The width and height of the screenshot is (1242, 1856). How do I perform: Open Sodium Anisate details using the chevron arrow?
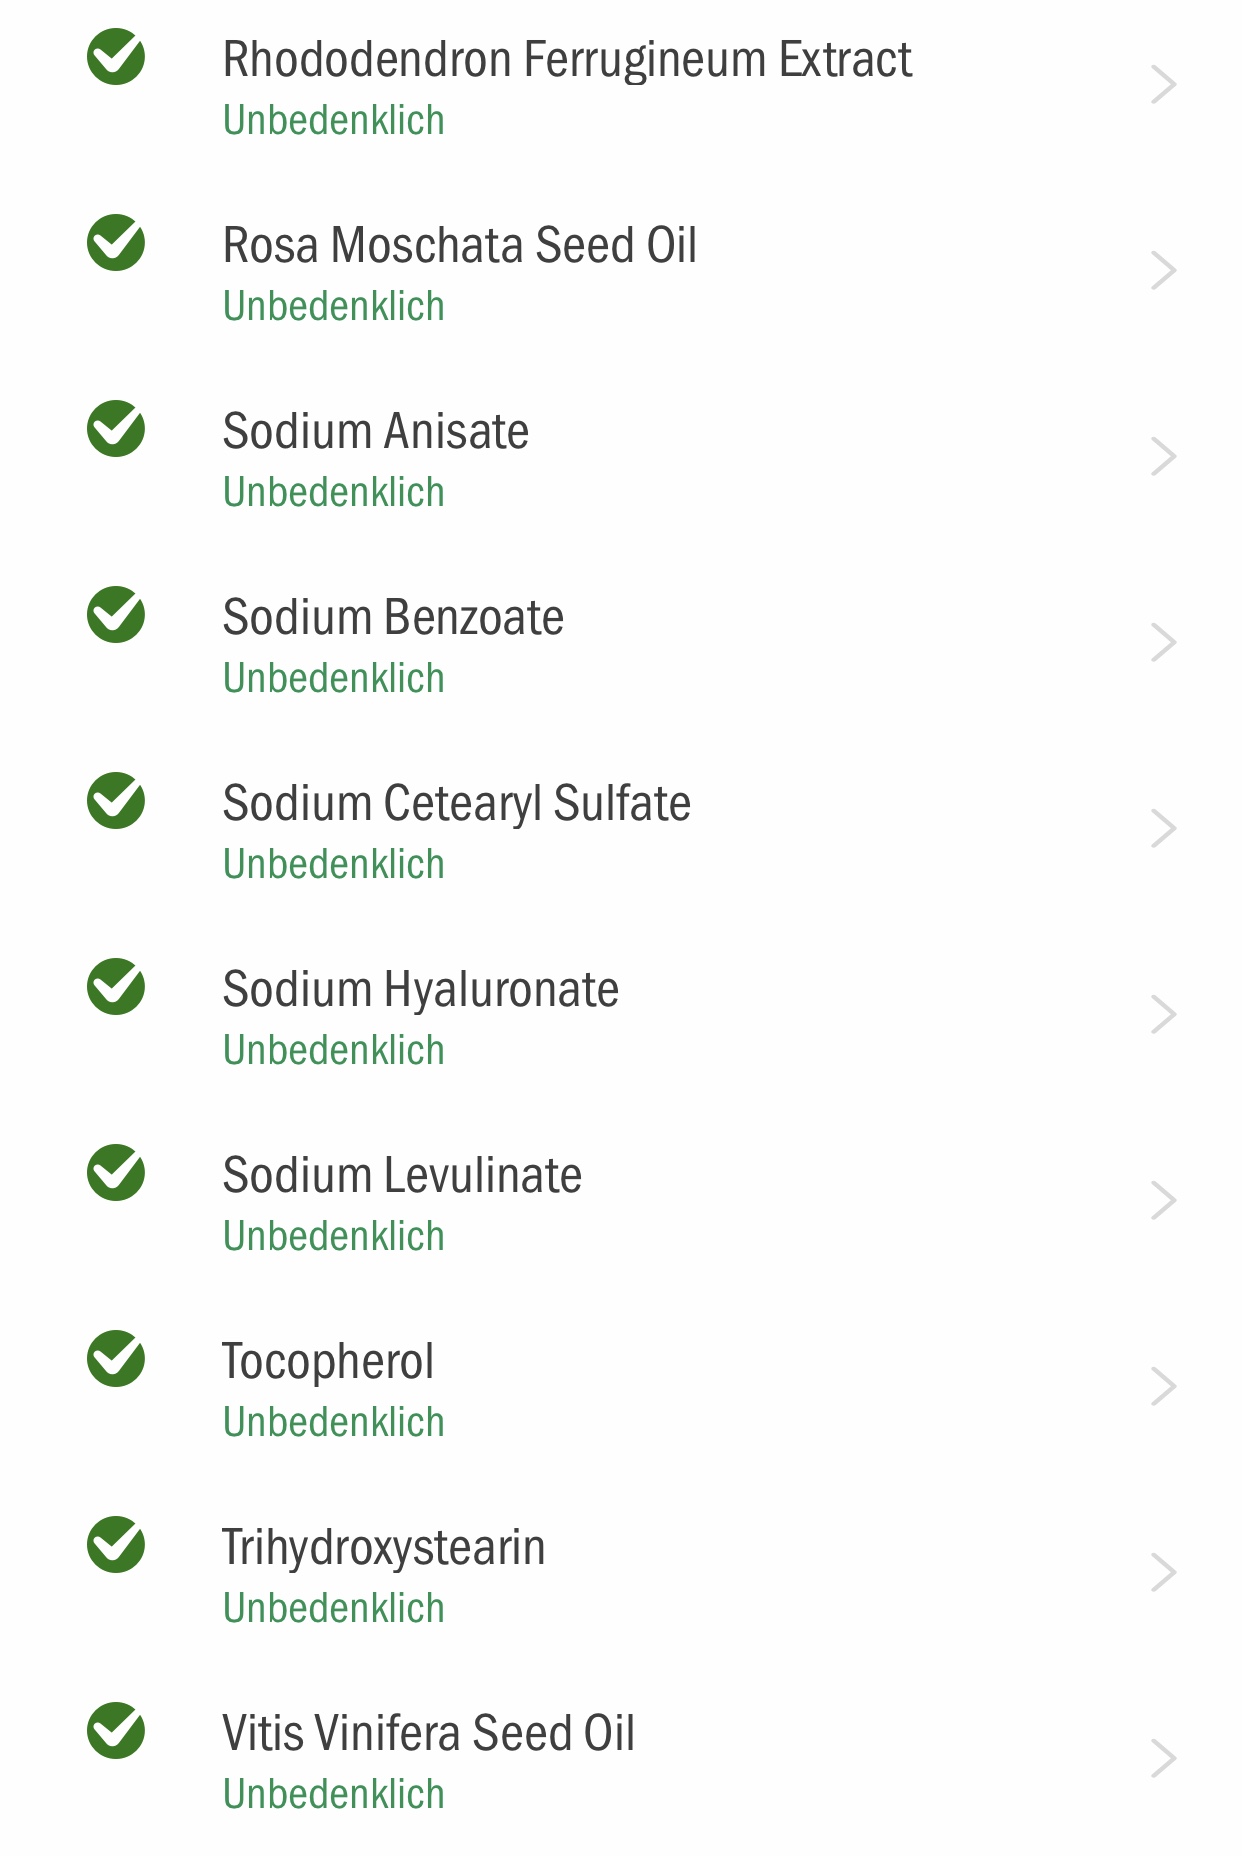click(x=1163, y=457)
